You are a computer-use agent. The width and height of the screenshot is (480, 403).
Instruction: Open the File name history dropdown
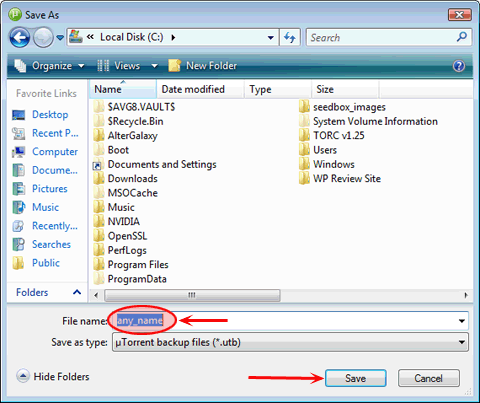[462, 321]
